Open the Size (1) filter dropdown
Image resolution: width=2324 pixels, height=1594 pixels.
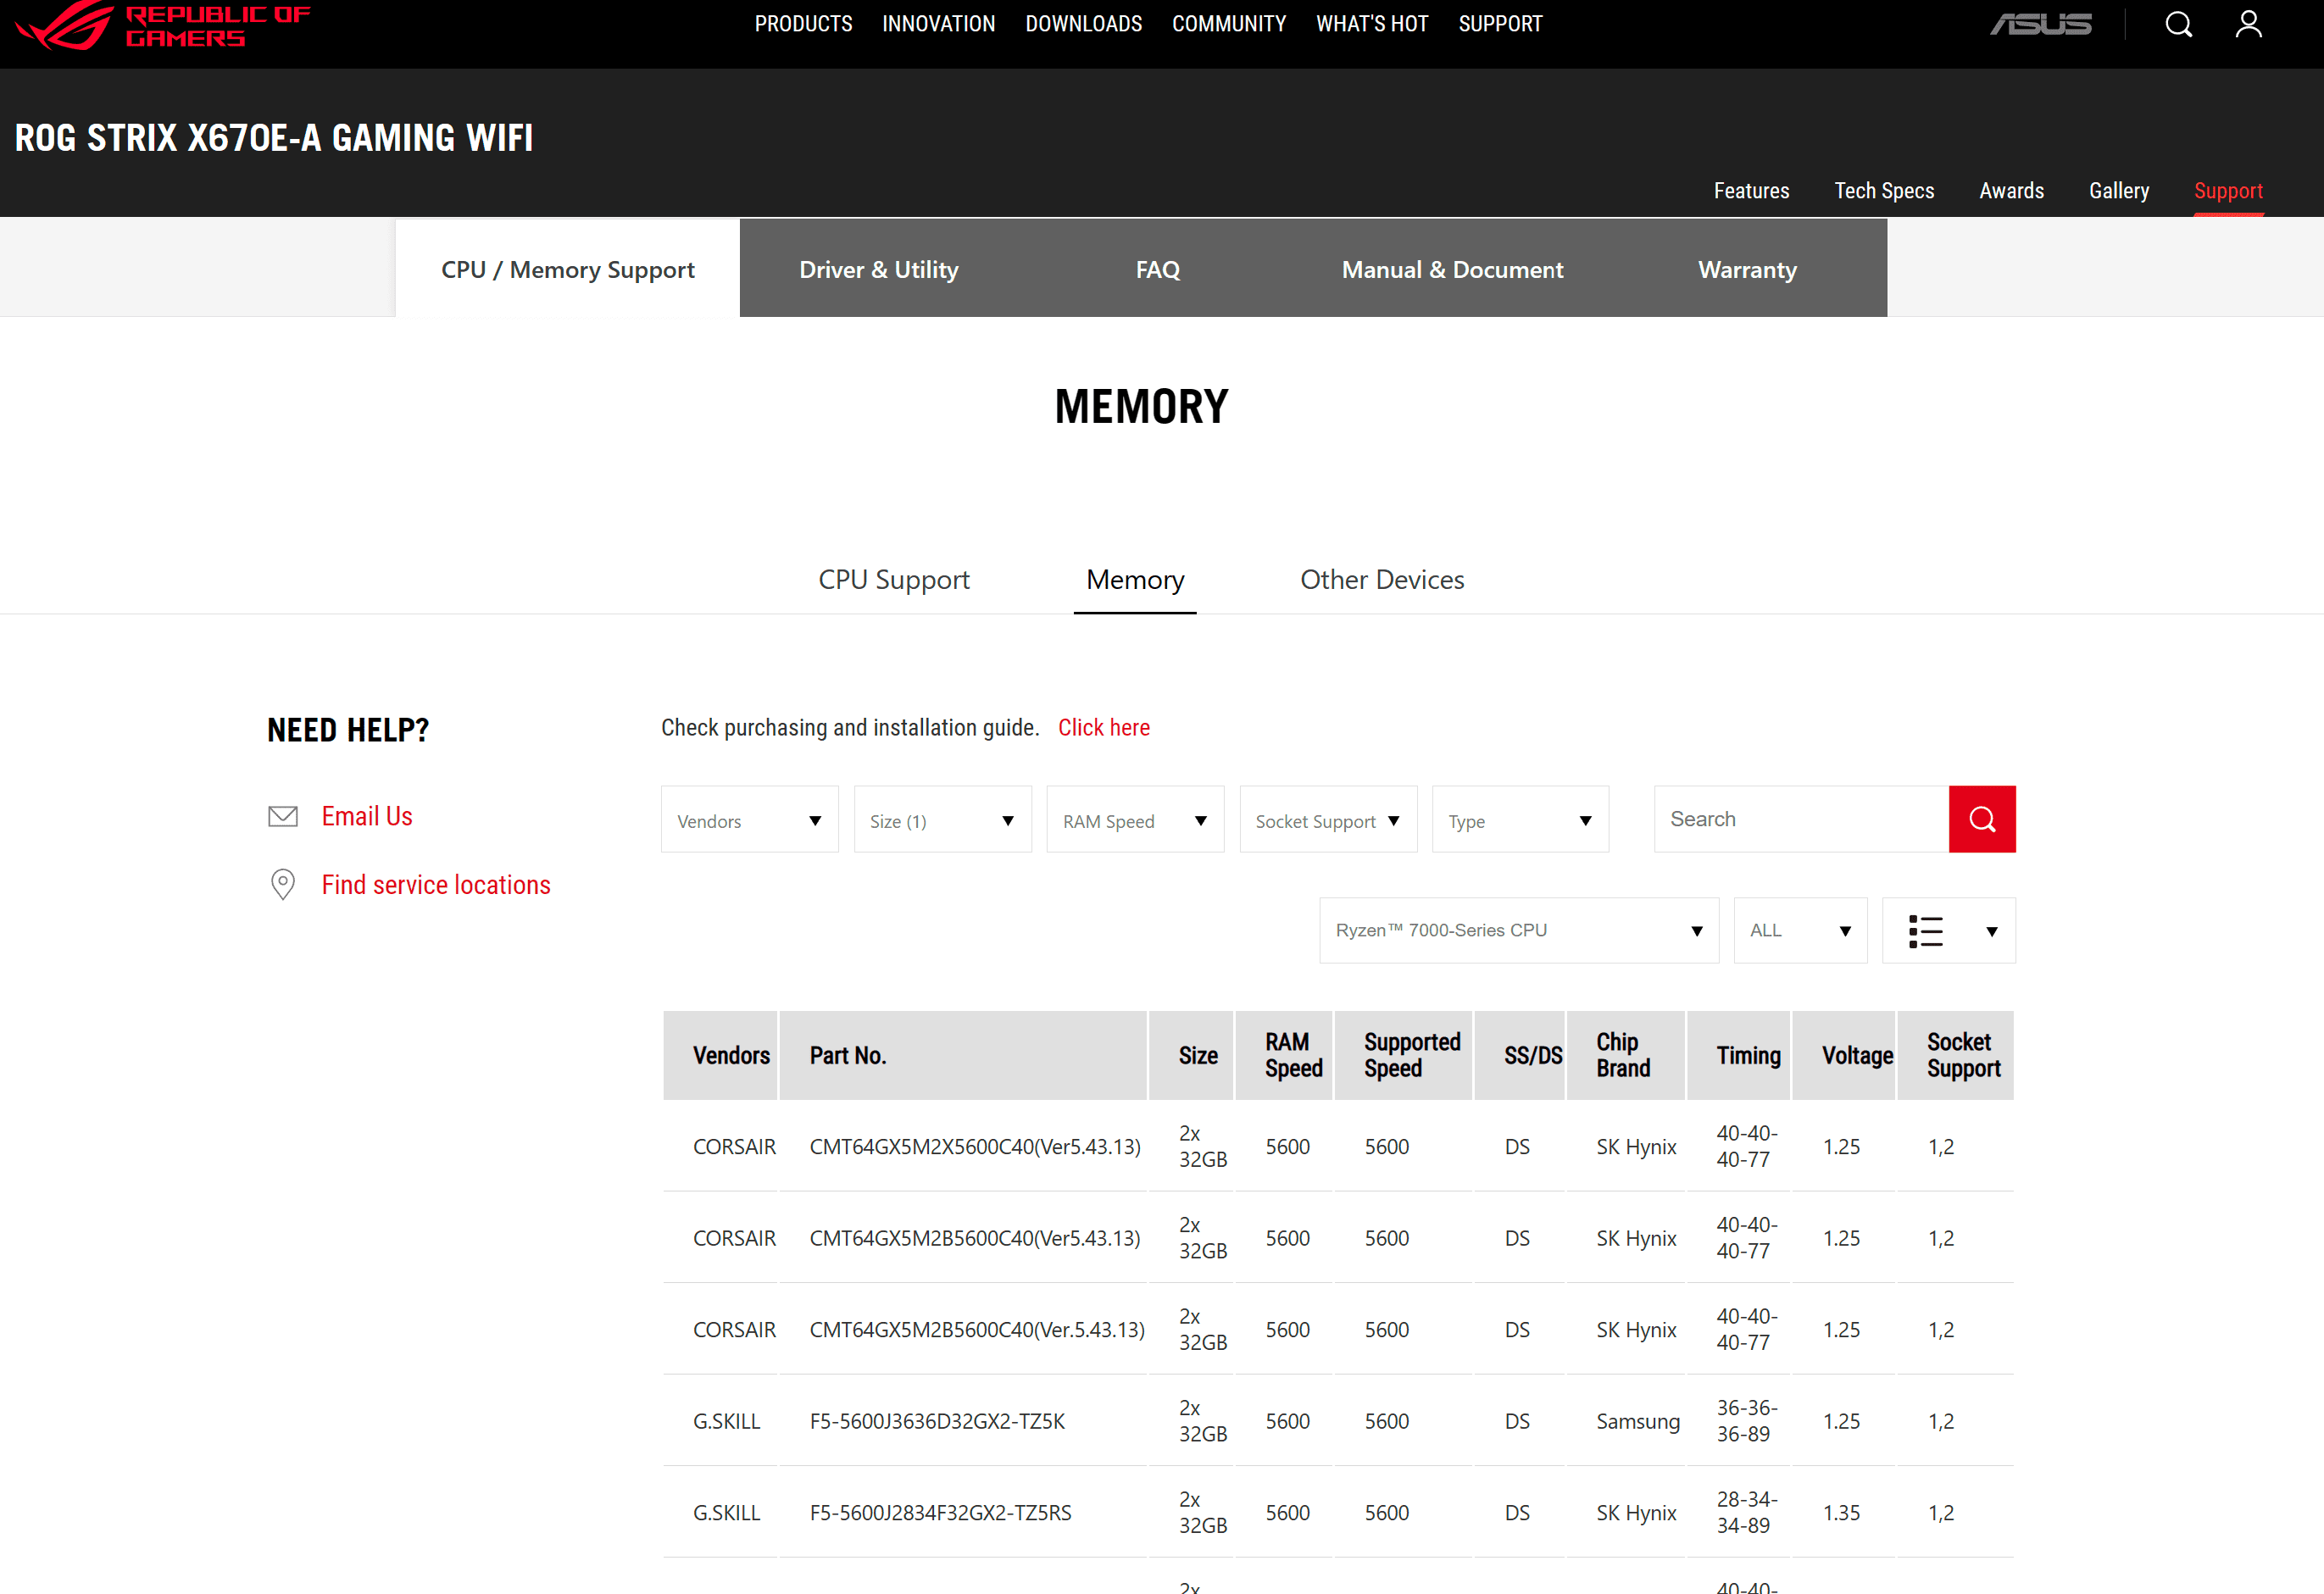943,820
